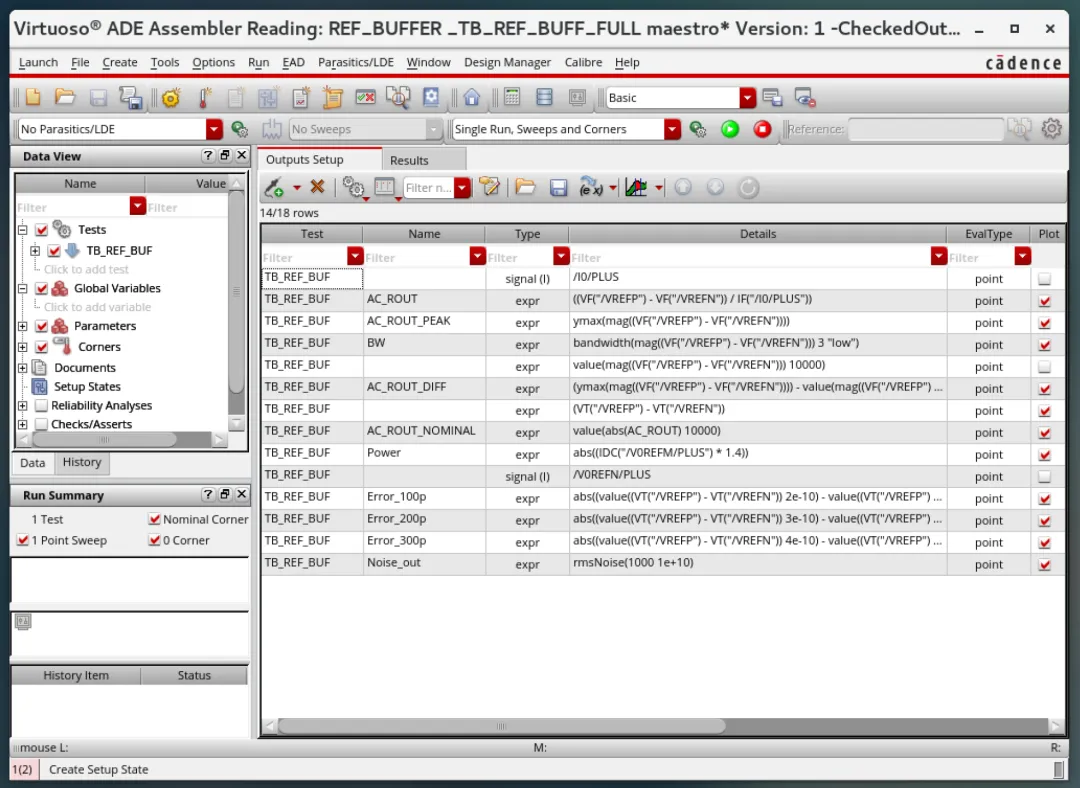Save outputs with floppy icon in outputs toolbar
1080x788 pixels.
[558, 187]
